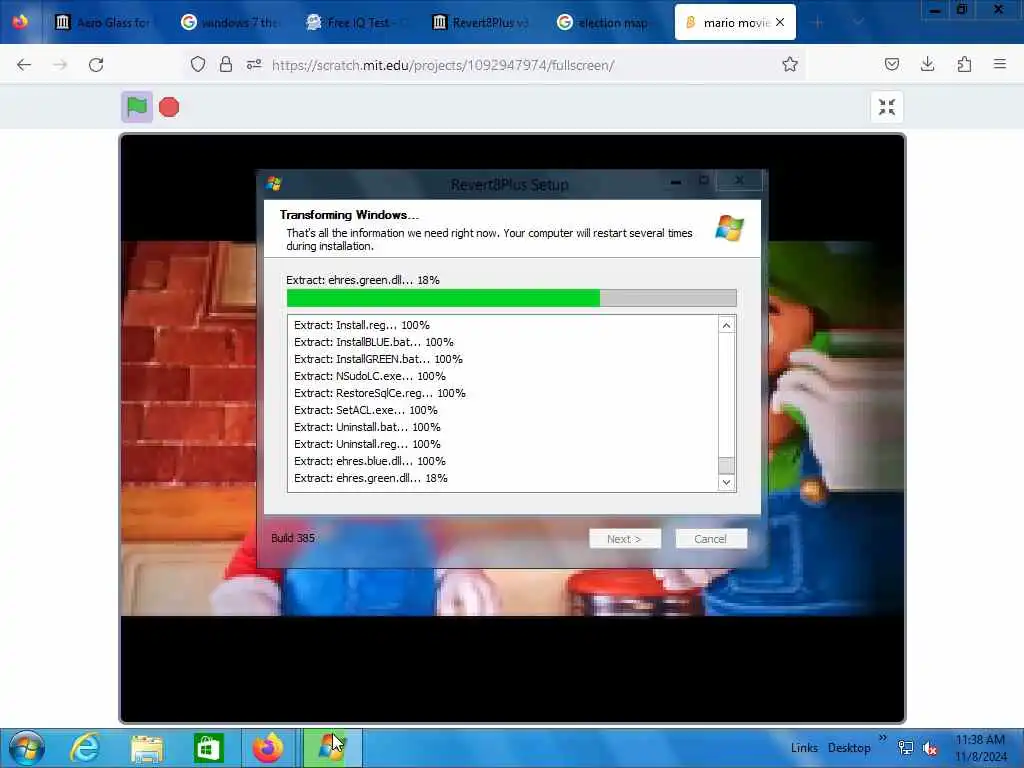The image size is (1024, 768).
Task: Switch to Free IQ Test tab
Action: click(357, 23)
